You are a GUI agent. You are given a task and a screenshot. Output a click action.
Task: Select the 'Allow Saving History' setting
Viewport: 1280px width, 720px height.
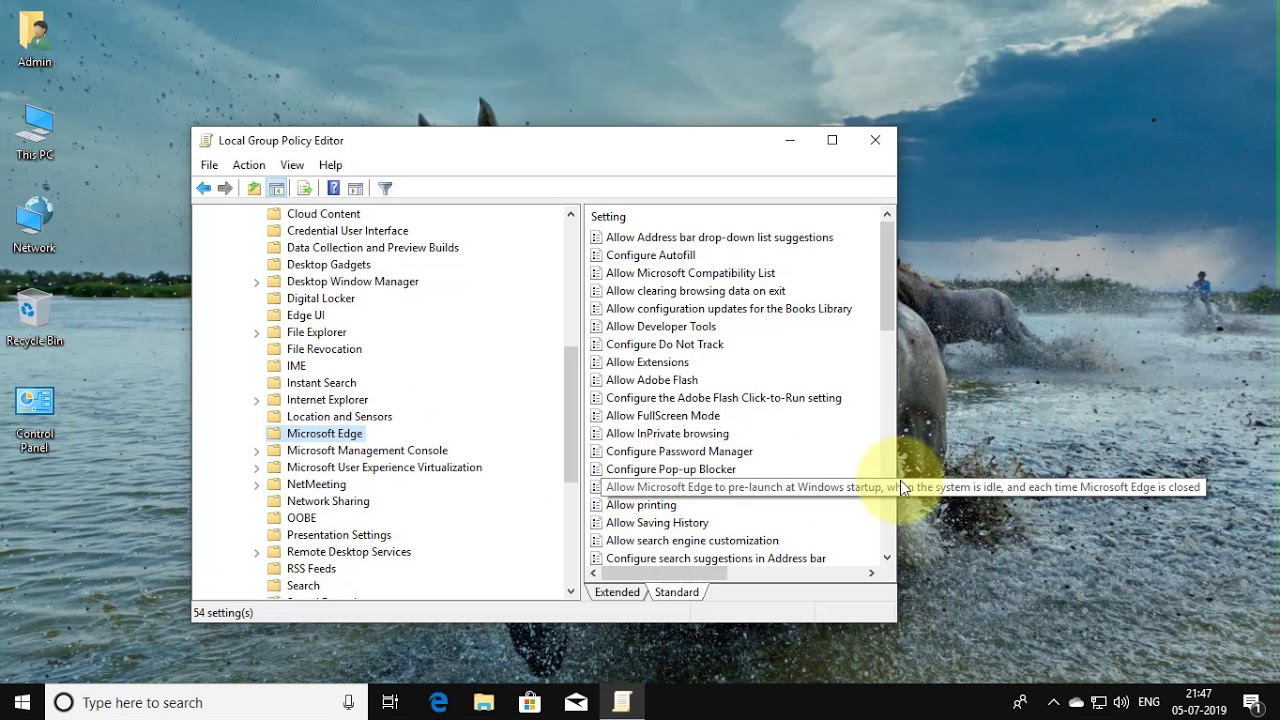coord(657,523)
